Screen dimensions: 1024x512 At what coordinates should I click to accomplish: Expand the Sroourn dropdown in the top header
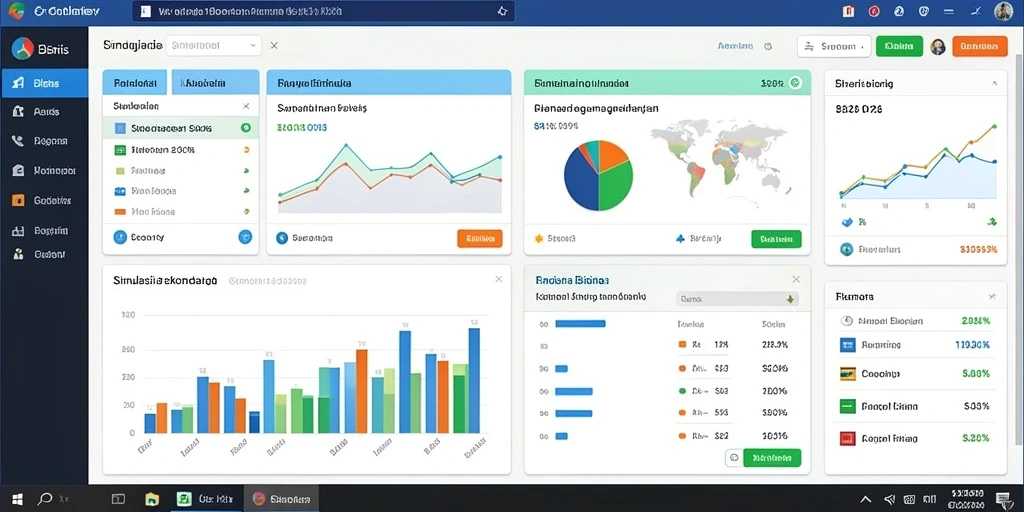(x=834, y=46)
